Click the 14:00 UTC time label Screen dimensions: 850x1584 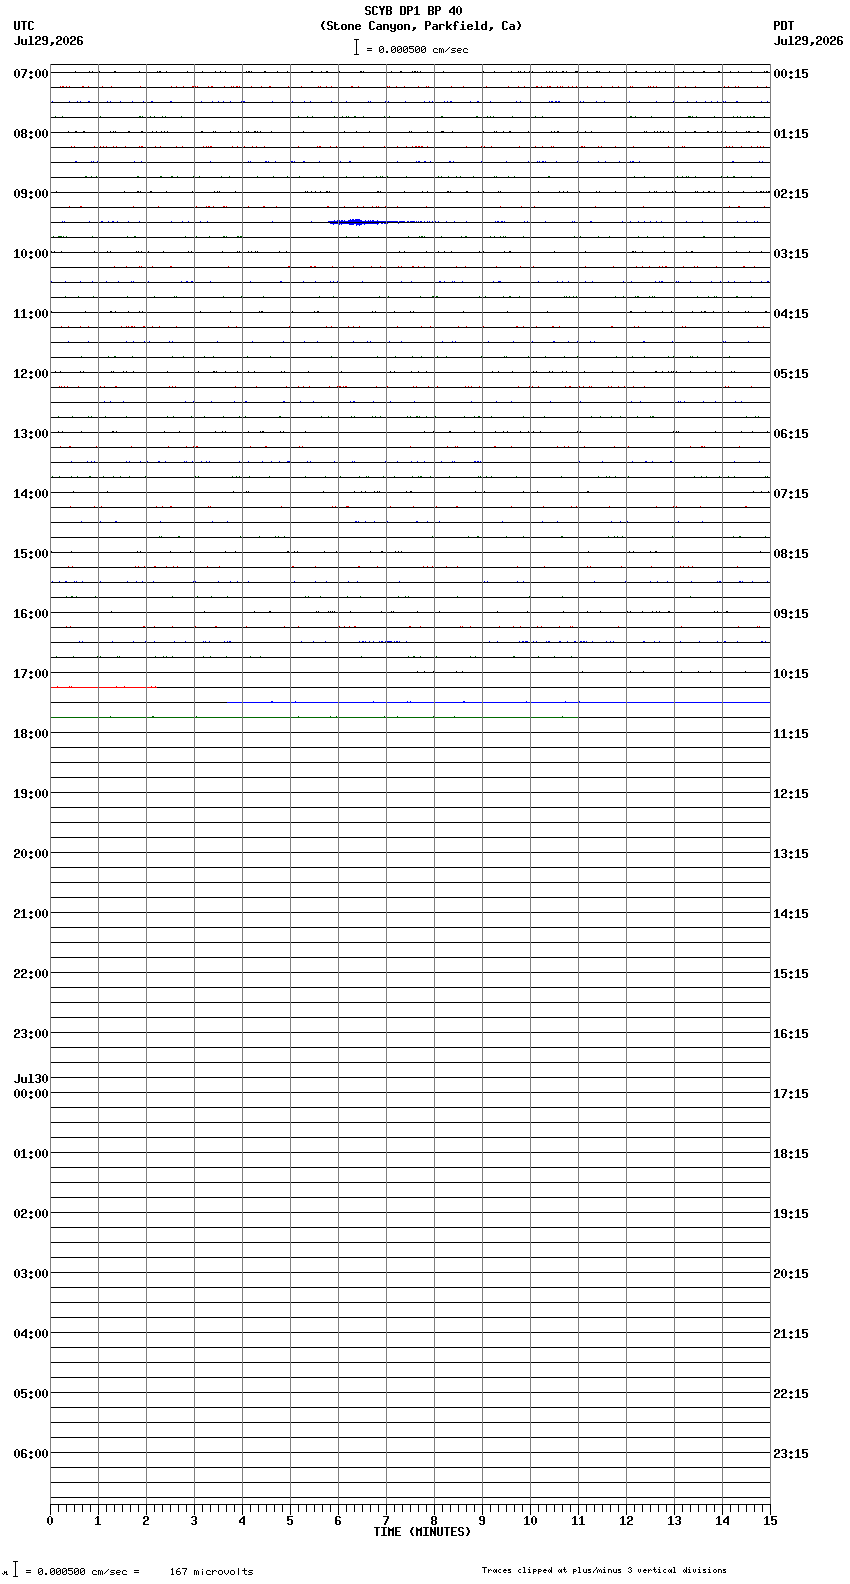click(31, 494)
